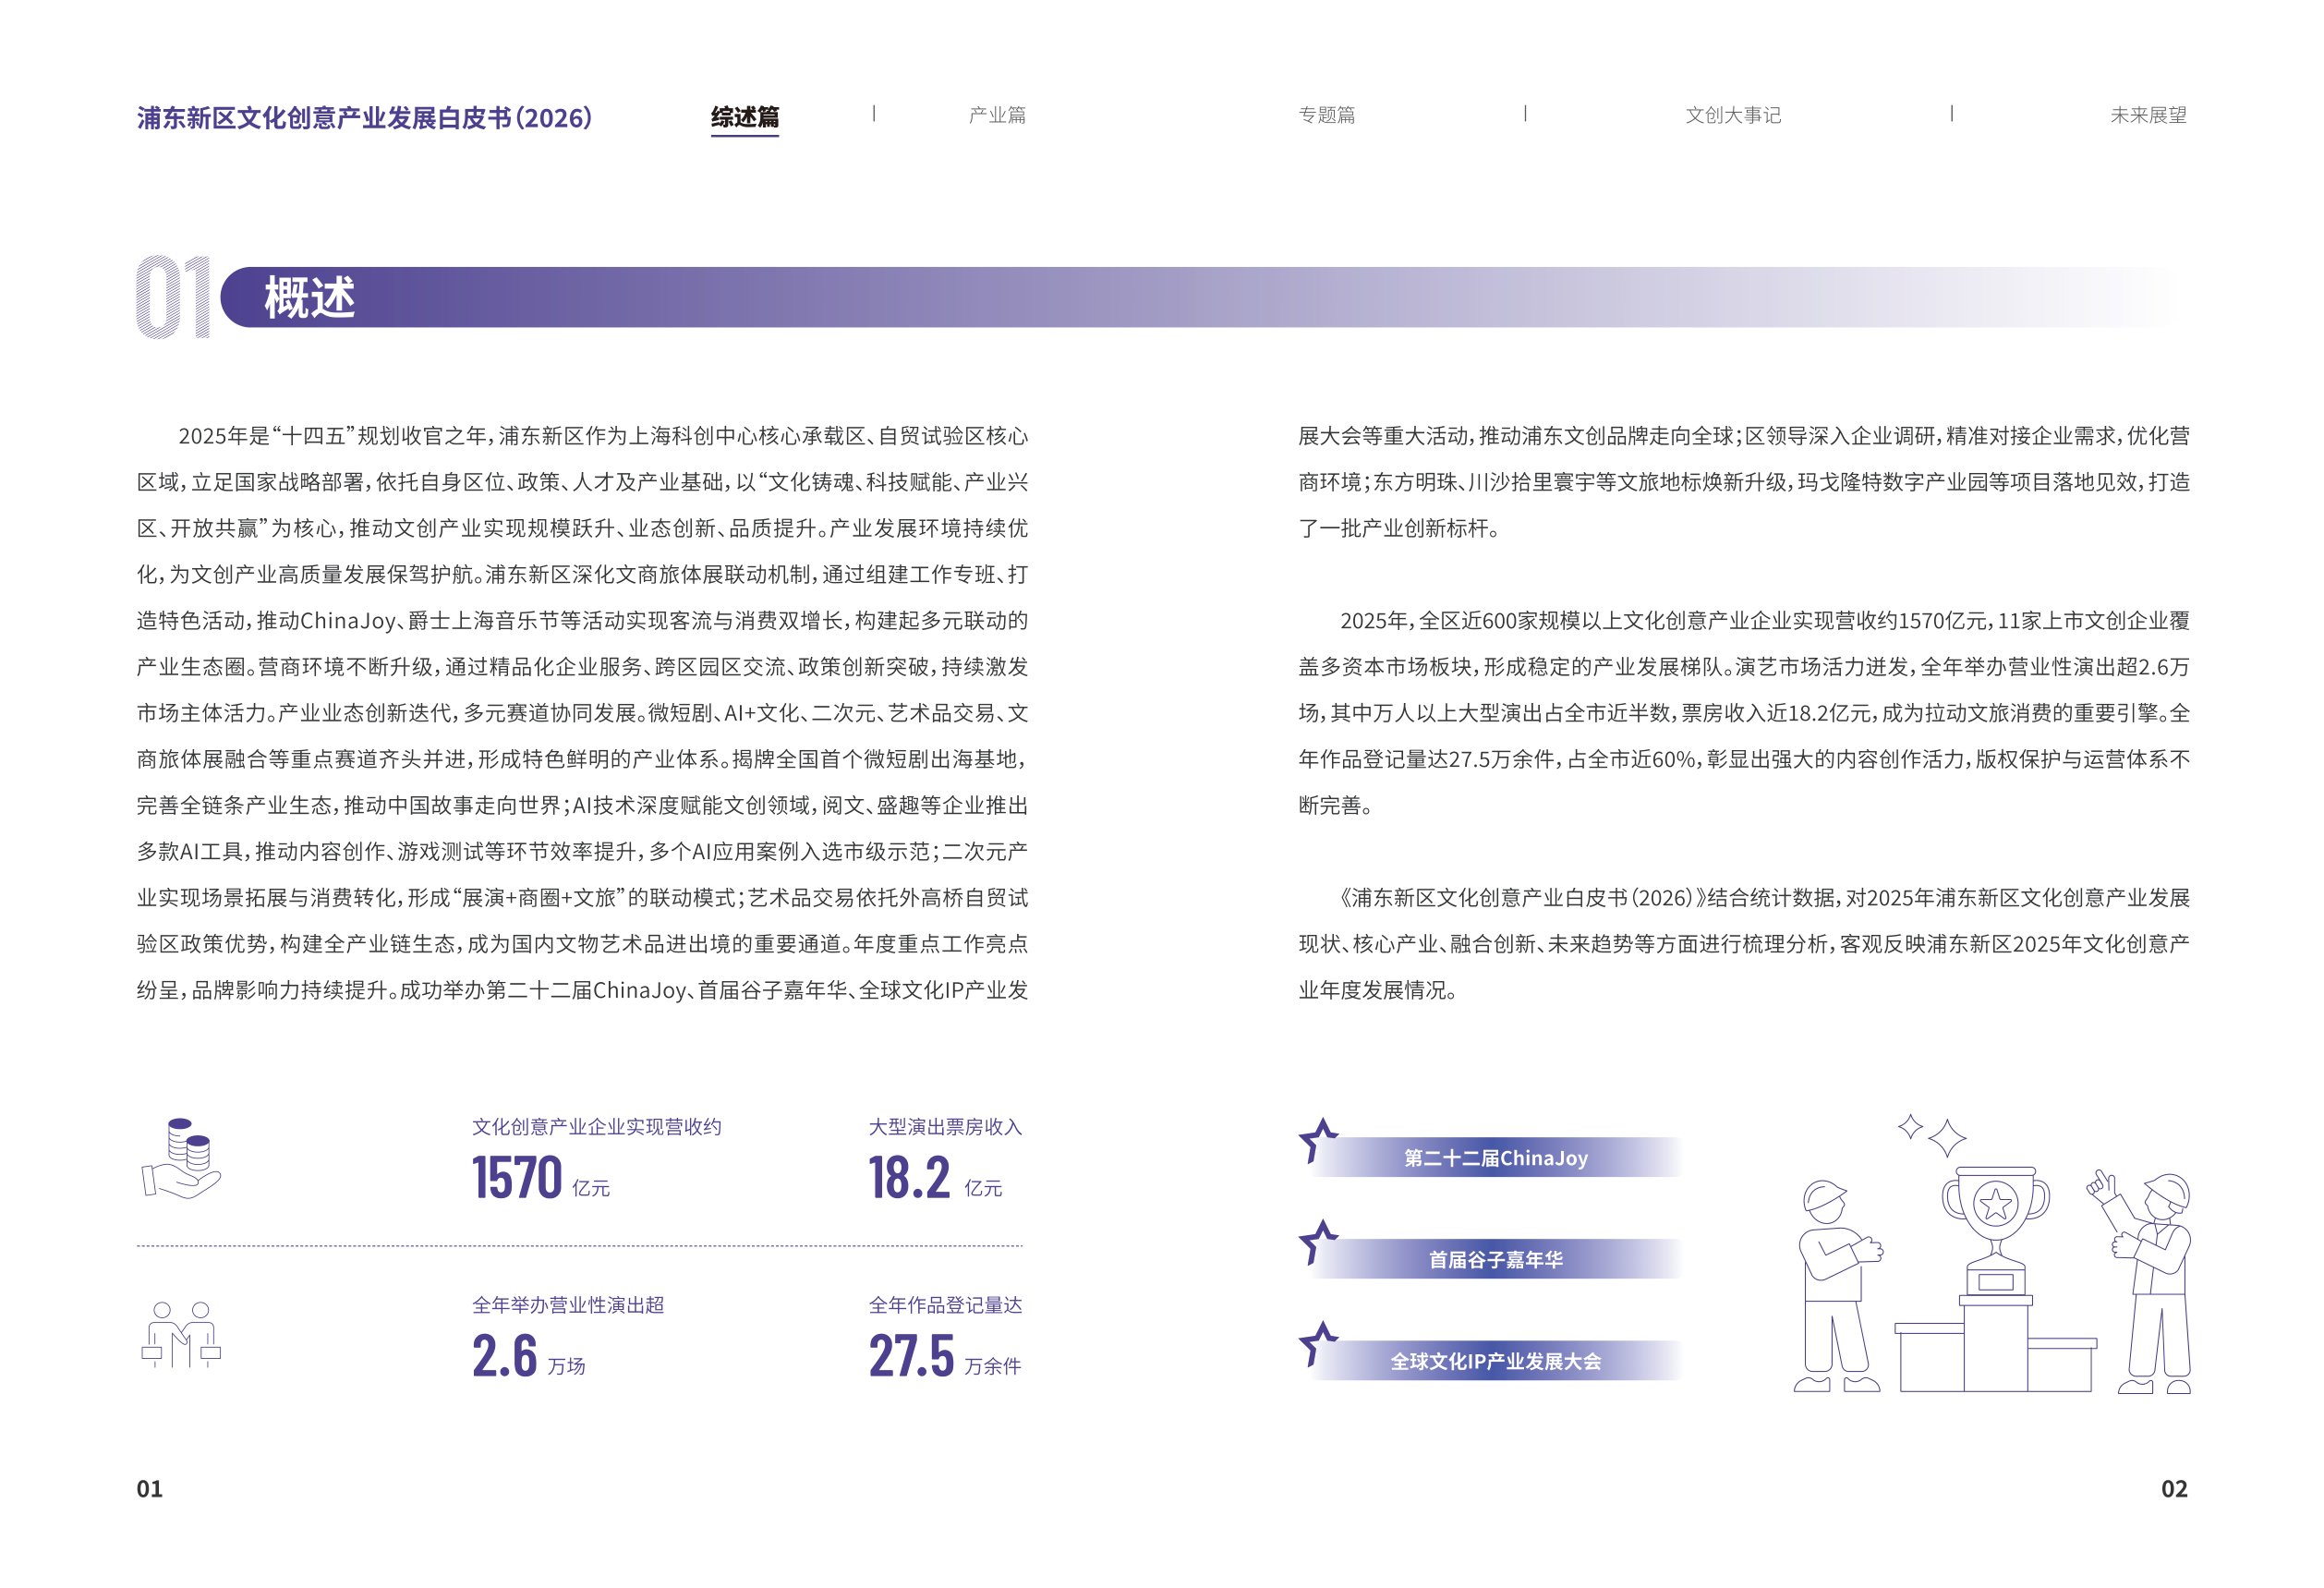Click the label 文化创意产业企业实现营收约
This screenshot has width=2324, height=1588.
pos(596,1127)
